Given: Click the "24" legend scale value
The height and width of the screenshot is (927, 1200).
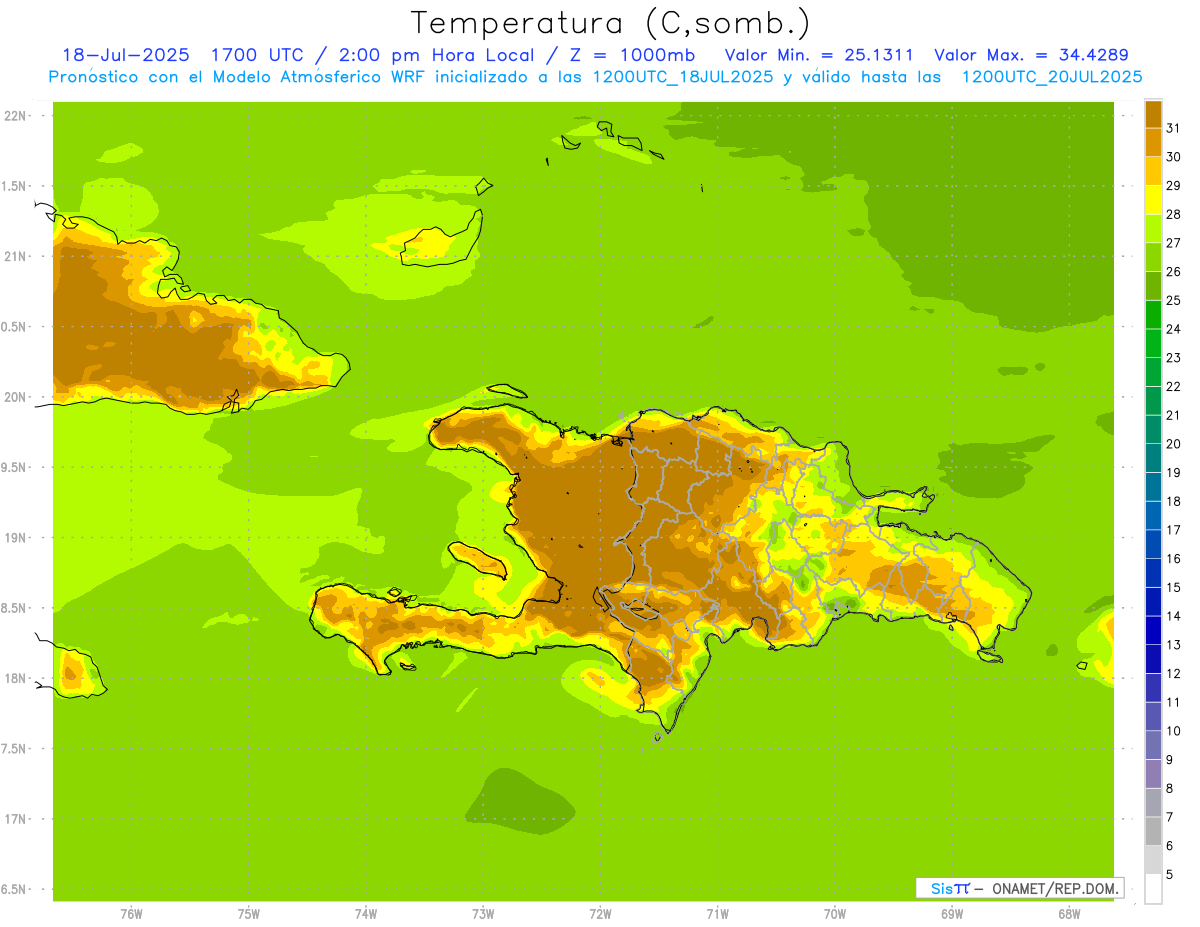Looking at the screenshot, I should tap(1173, 329).
